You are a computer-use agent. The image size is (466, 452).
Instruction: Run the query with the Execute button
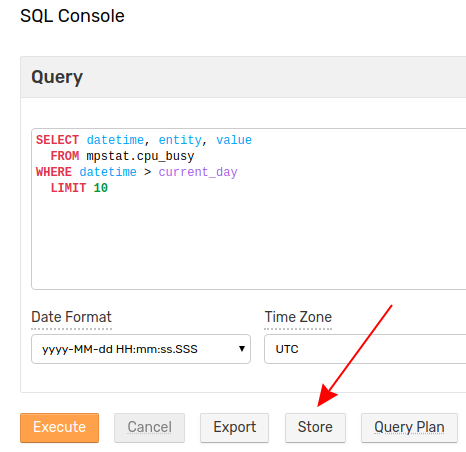(59, 428)
